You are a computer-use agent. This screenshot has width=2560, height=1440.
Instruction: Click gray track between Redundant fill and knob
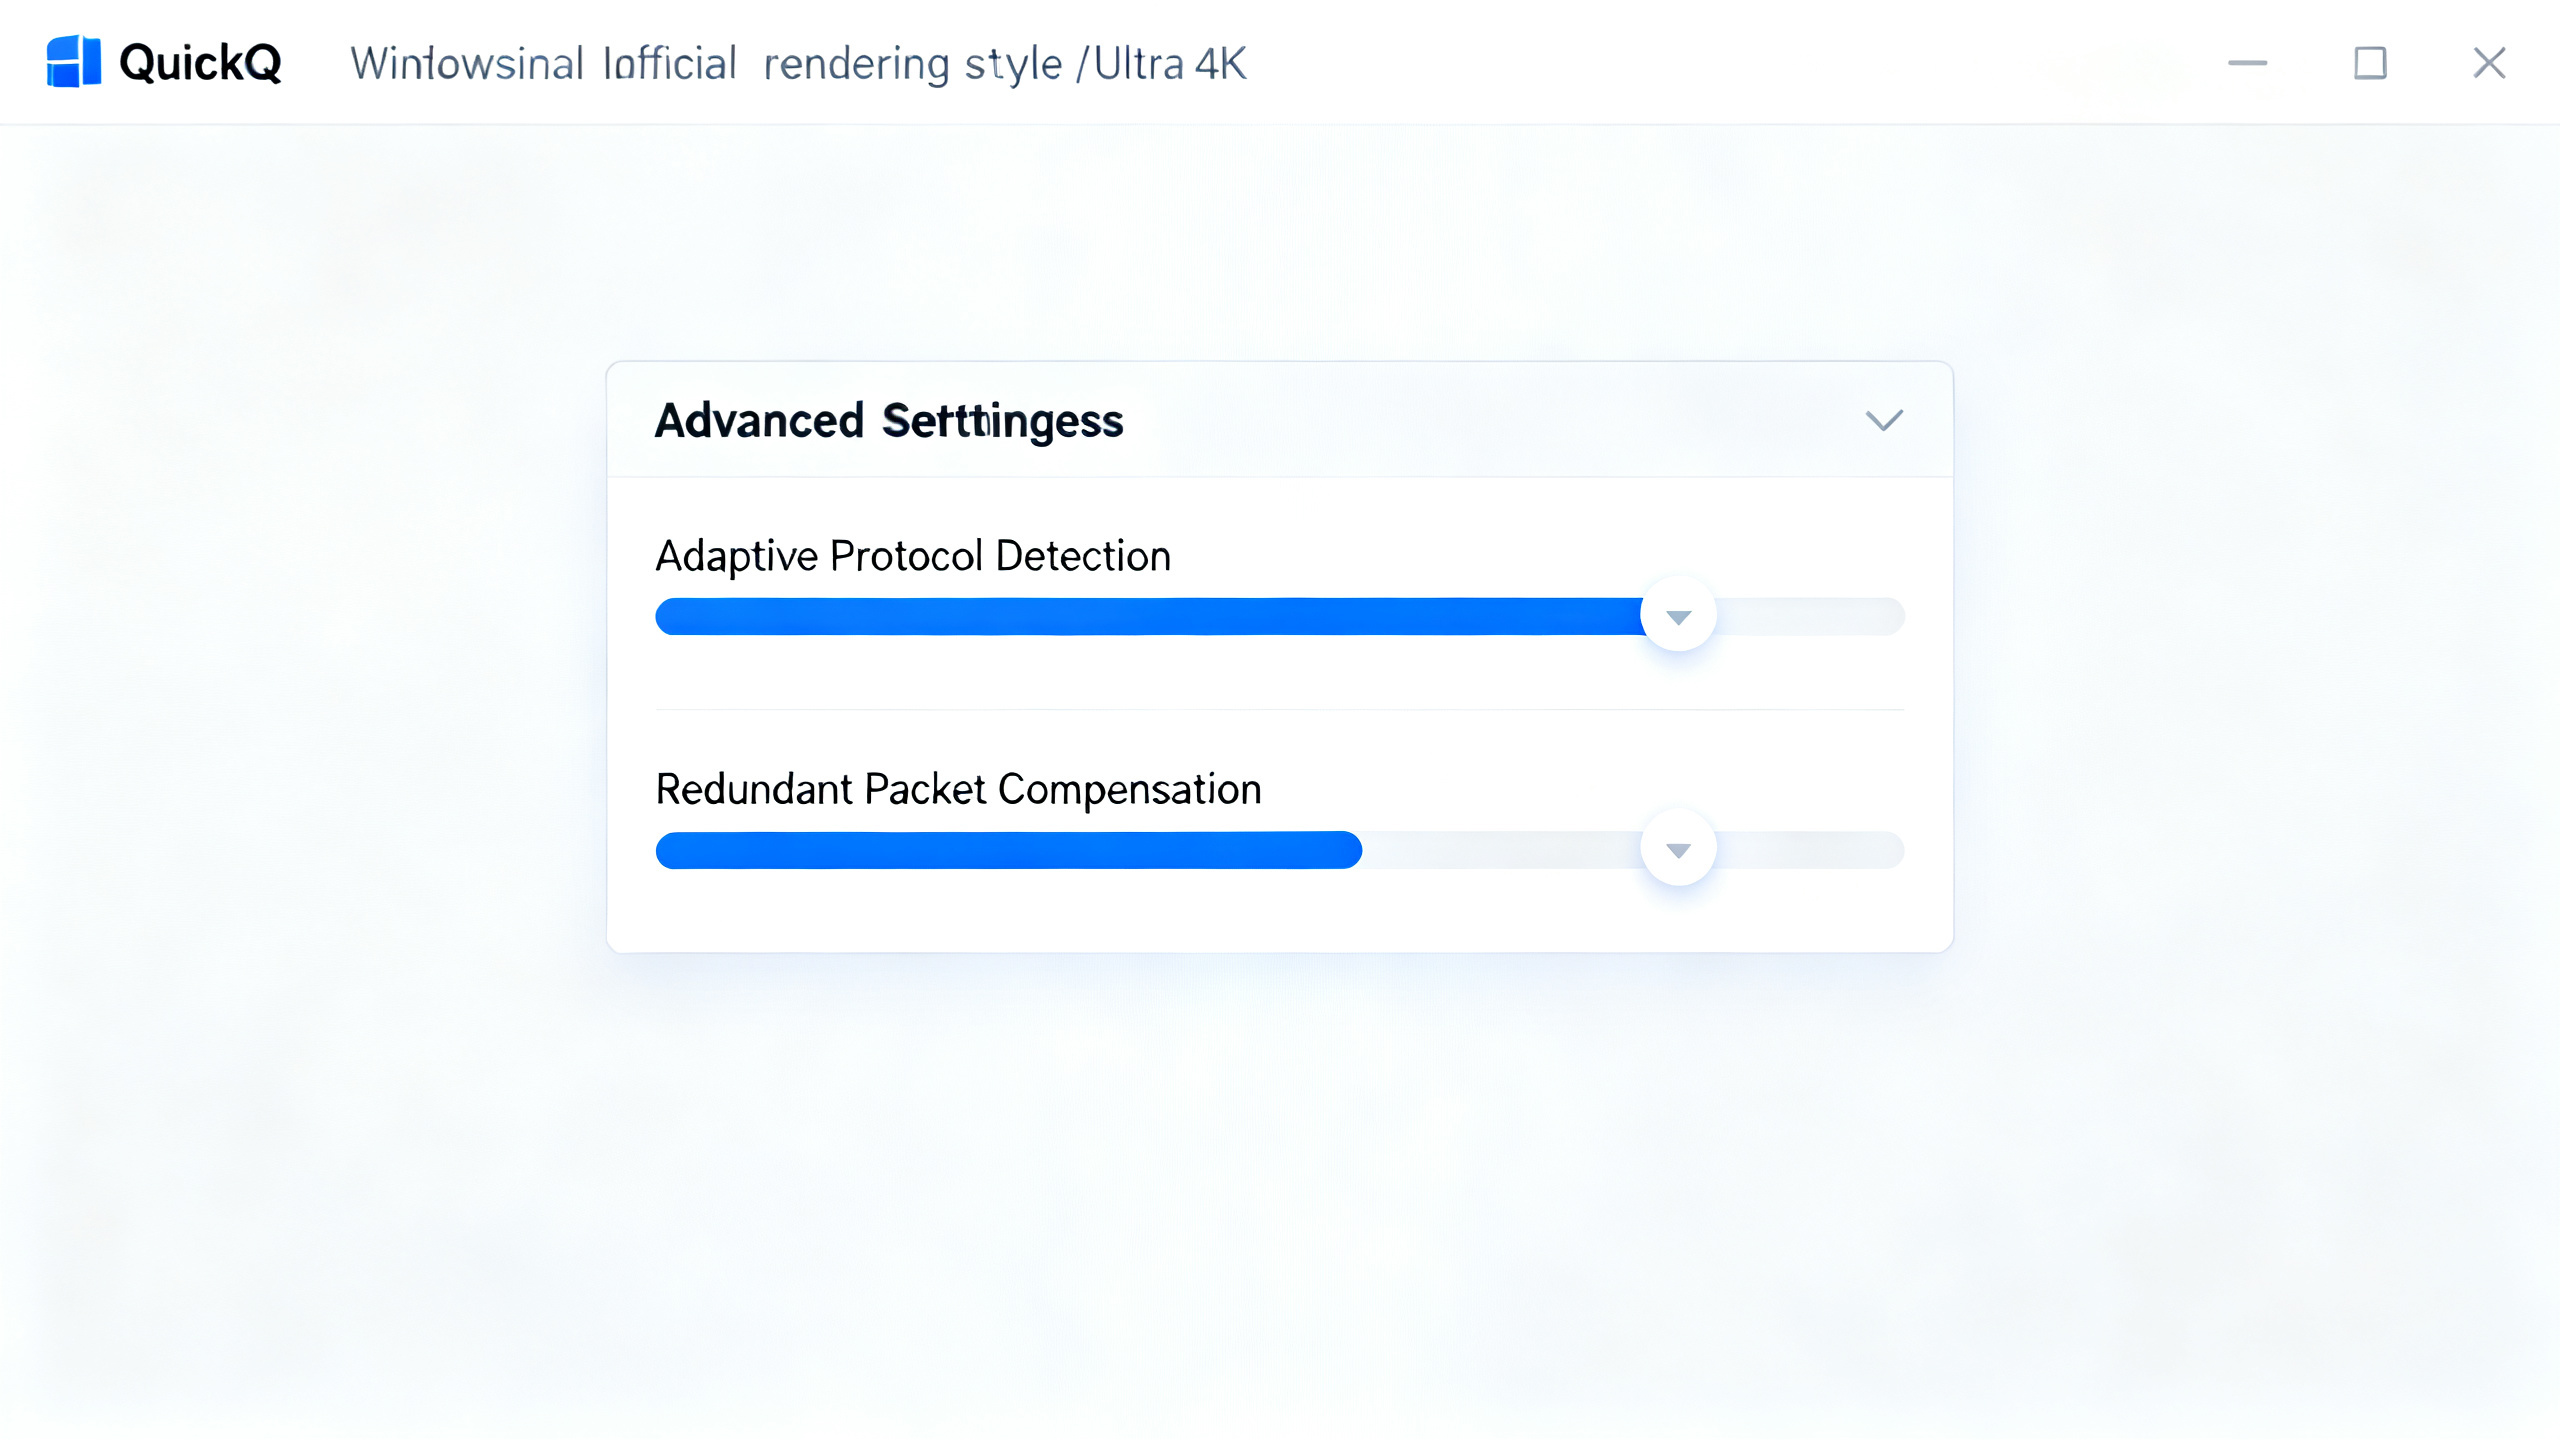tap(1501, 850)
